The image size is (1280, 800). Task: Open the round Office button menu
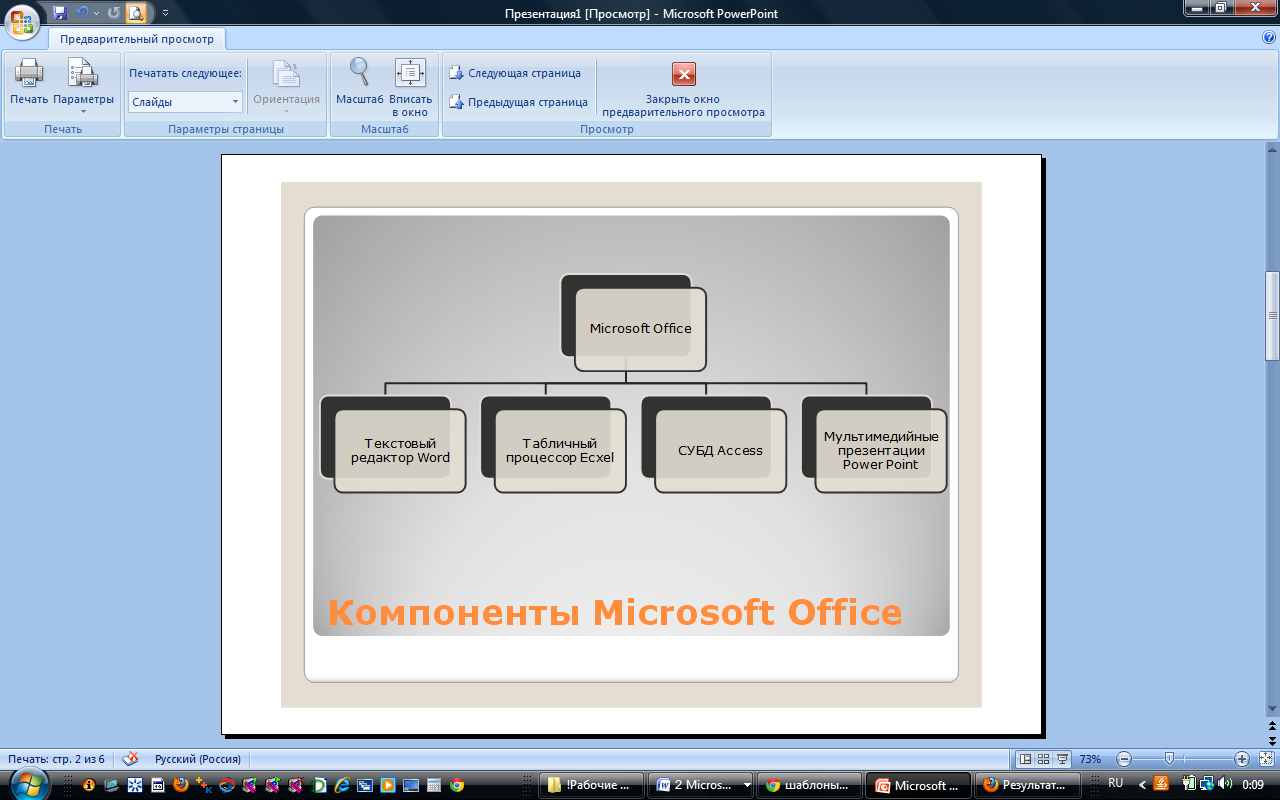(x=22, y=20)
